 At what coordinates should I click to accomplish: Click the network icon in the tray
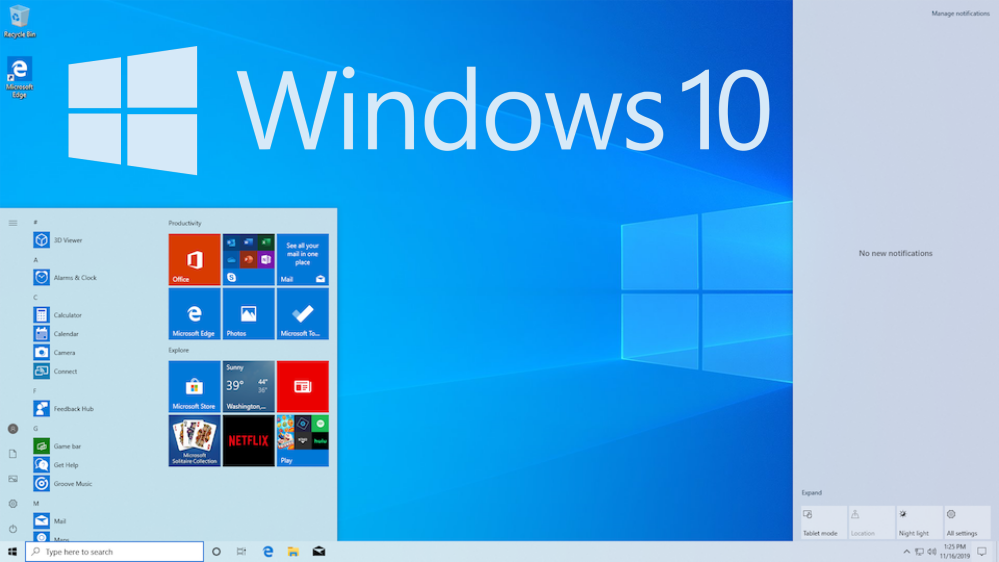tap(919, 552)
